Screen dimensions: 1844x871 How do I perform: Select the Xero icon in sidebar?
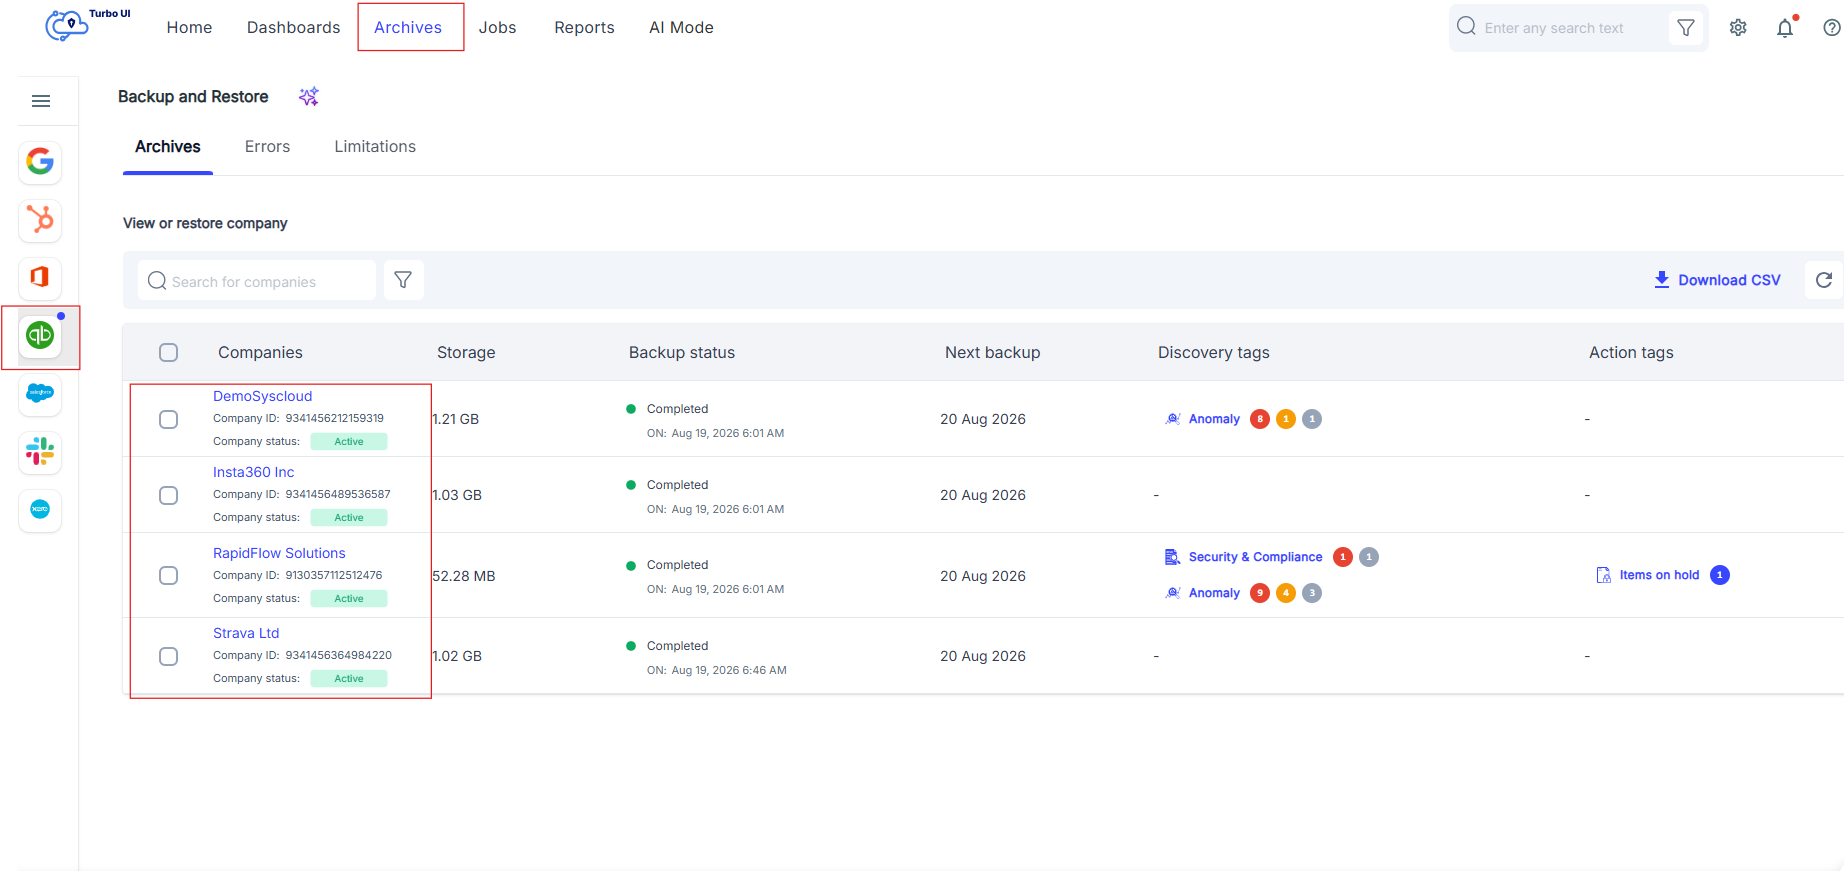click(40, 510)
